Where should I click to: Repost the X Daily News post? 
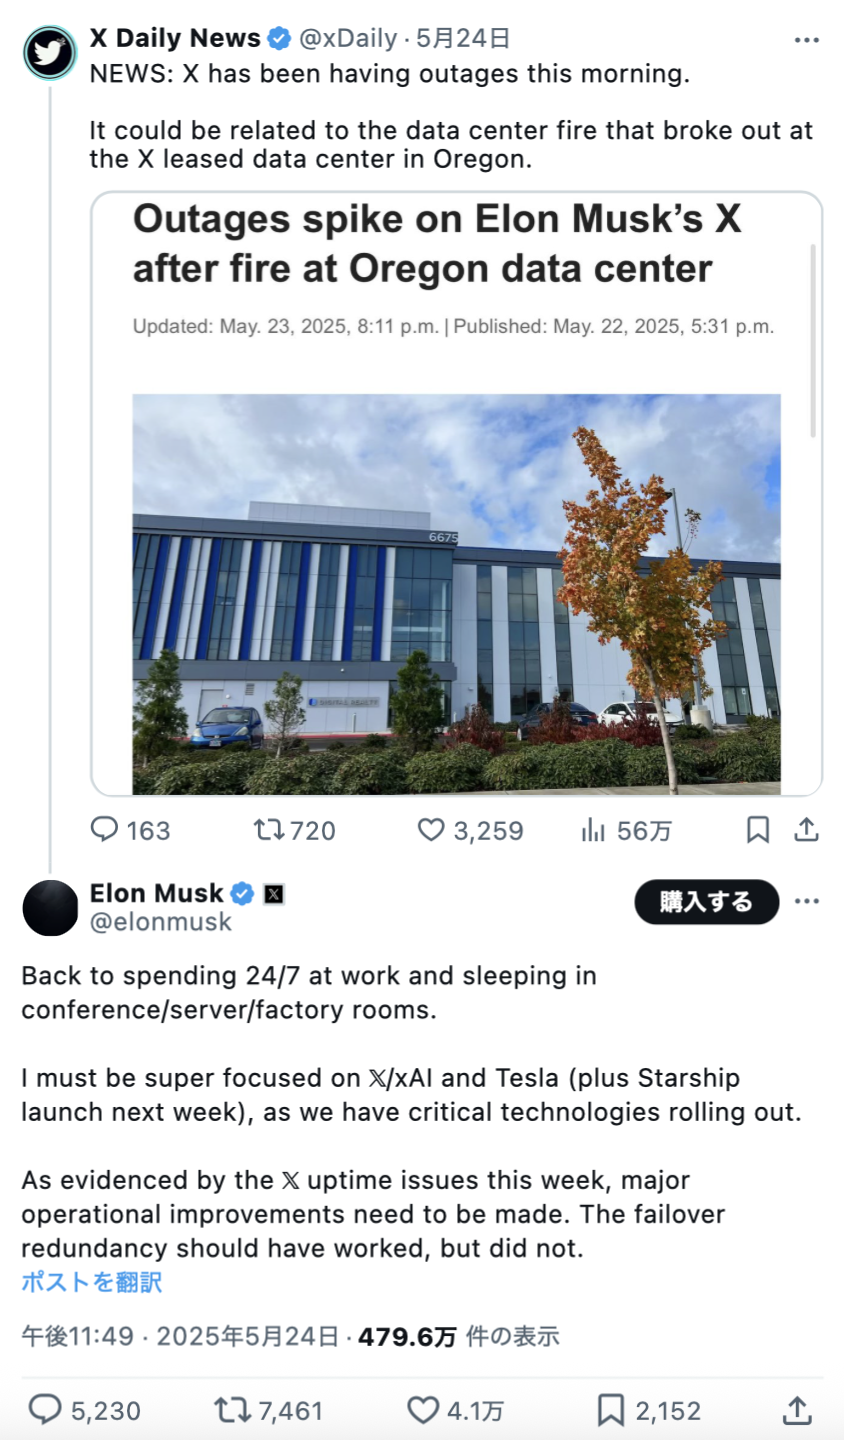(294, 830)
